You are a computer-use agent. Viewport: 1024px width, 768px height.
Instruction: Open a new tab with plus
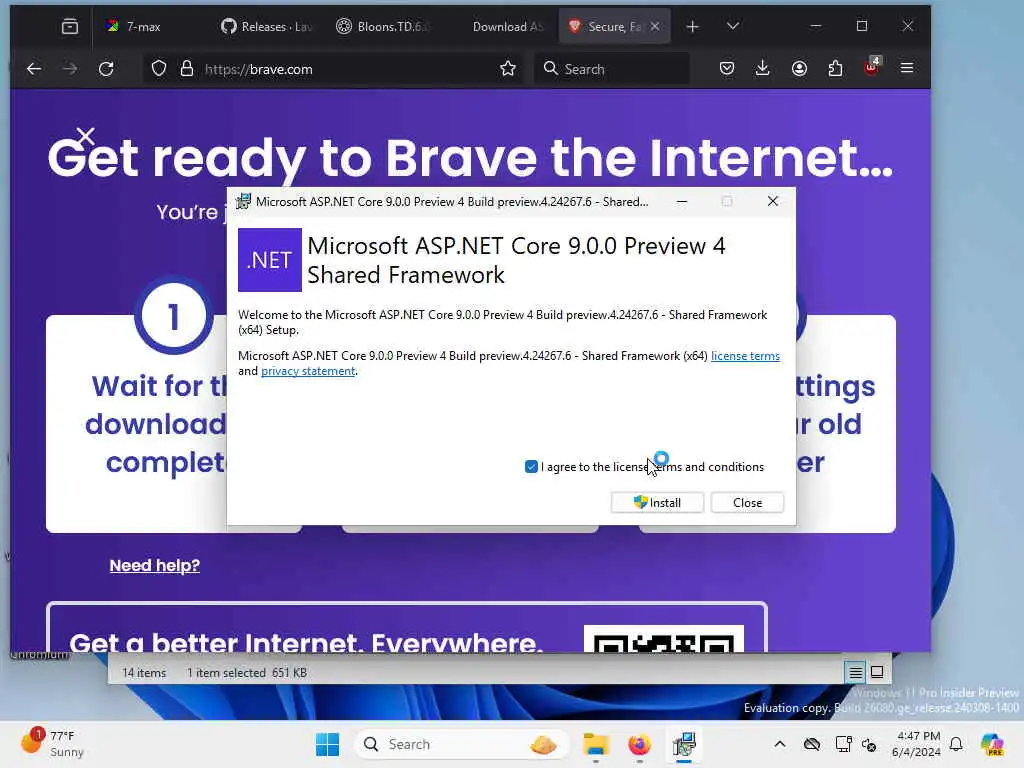click(x=692, y=27)
